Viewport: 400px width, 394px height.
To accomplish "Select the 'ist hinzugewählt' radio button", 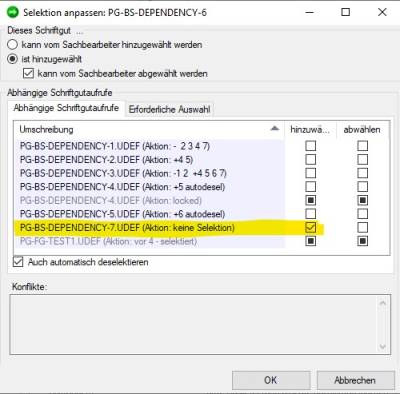I will click(12, 59).
